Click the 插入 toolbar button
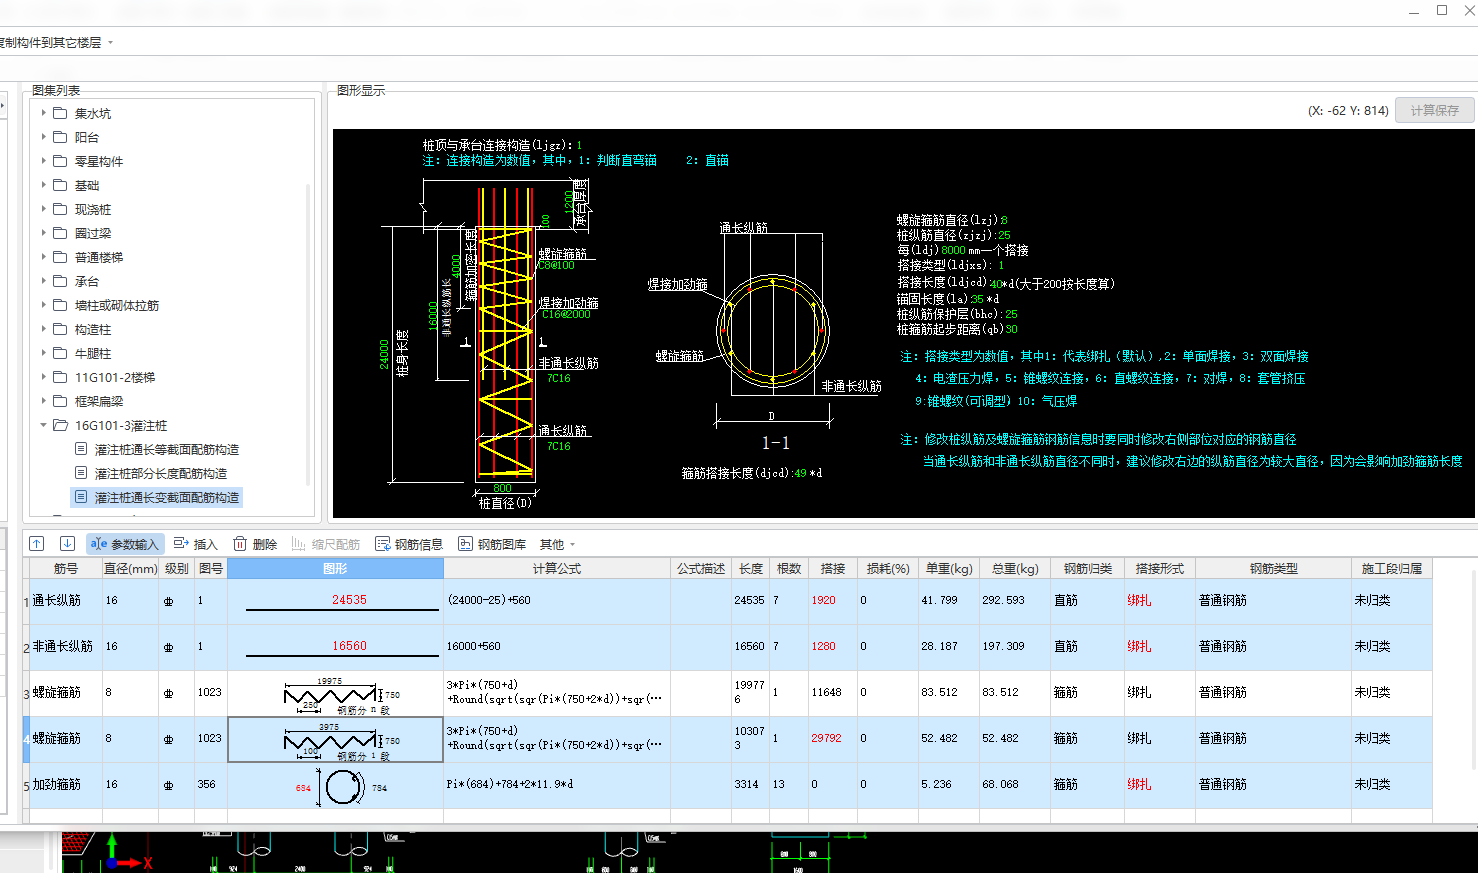 (195, 544)
